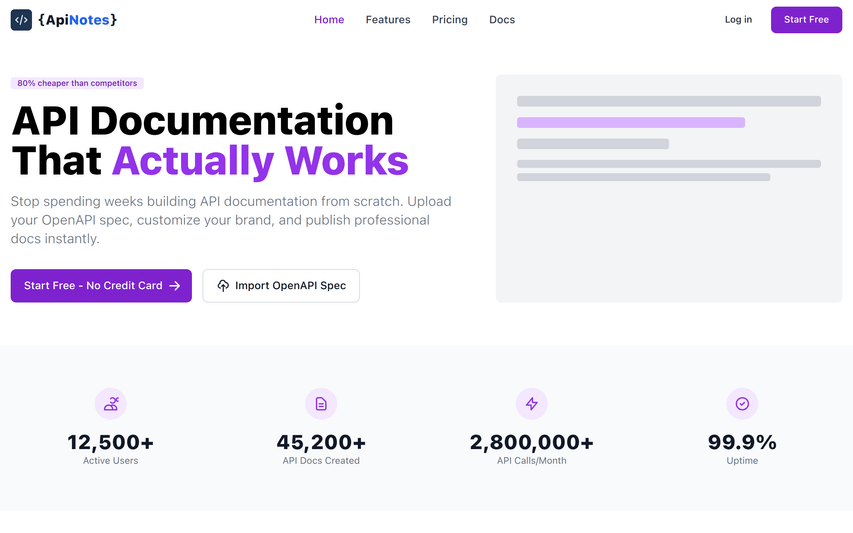Open the Pricing menu link
This screenshot has height=533, width=853.
click(449, 20)
